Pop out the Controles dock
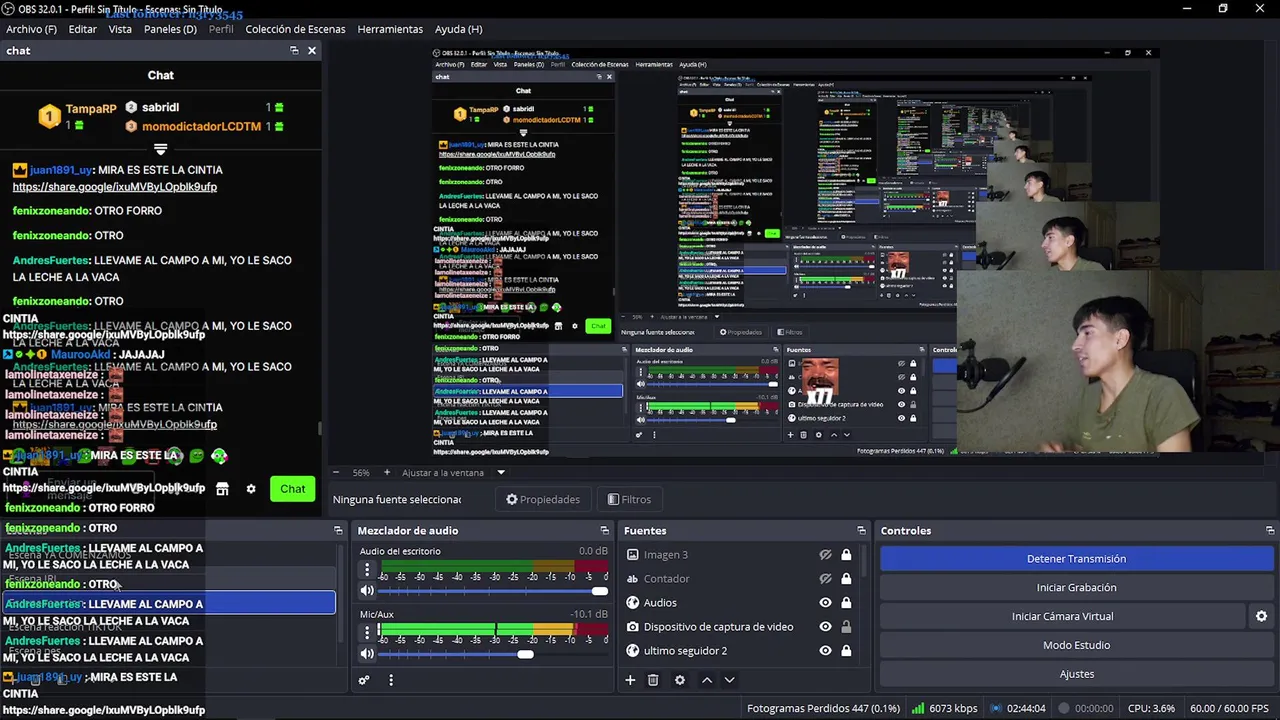Image resolution: width=1280 pixels, height=720 pixels. (1270, 531)
